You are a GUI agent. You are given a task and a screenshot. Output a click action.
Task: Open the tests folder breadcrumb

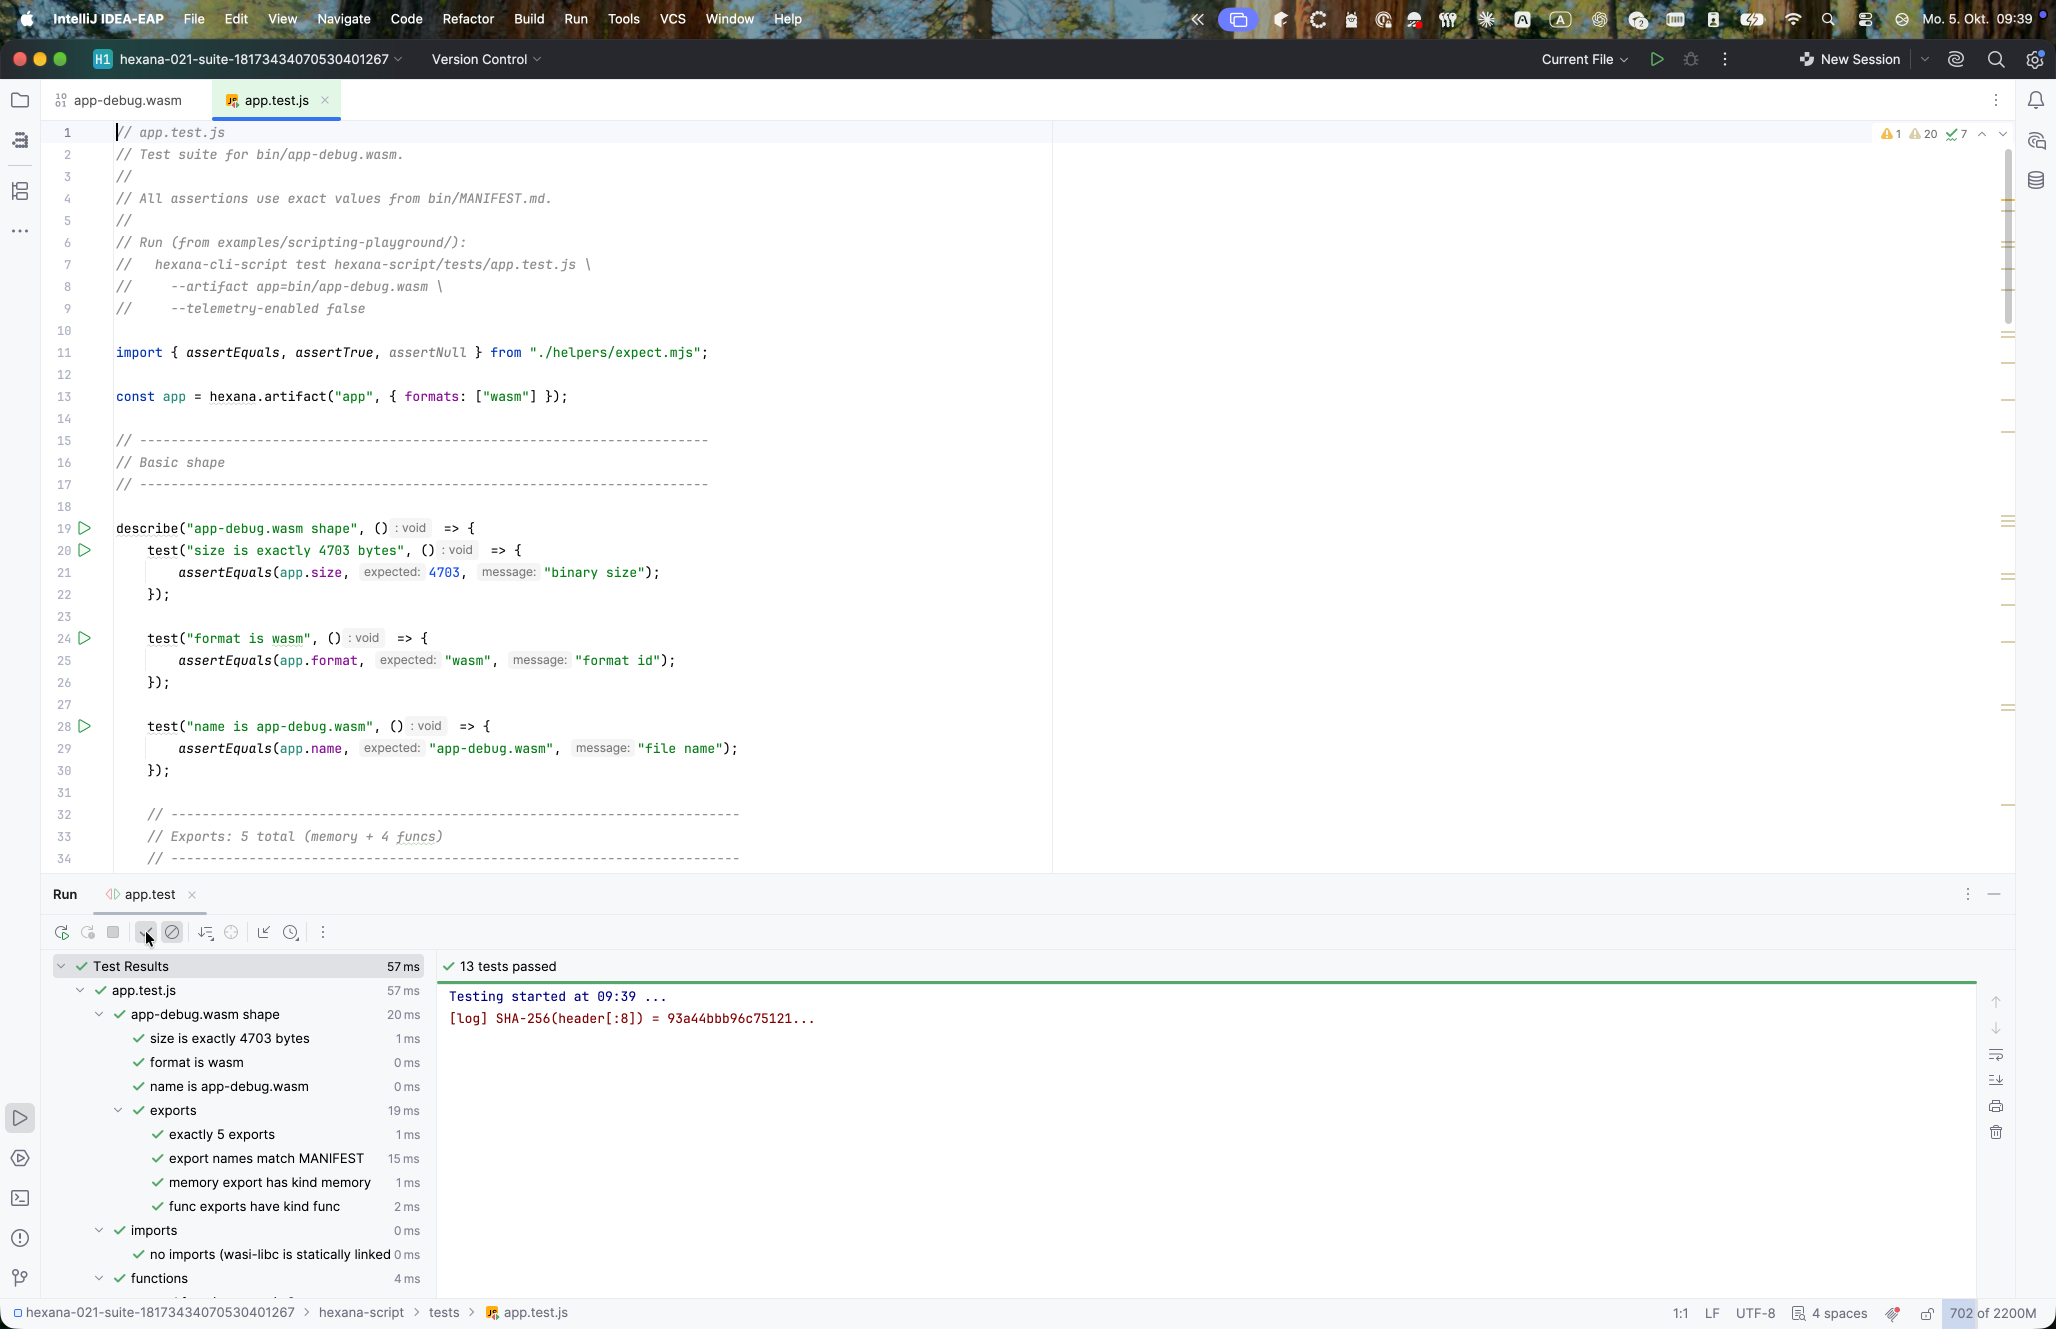coord(444,1313)
